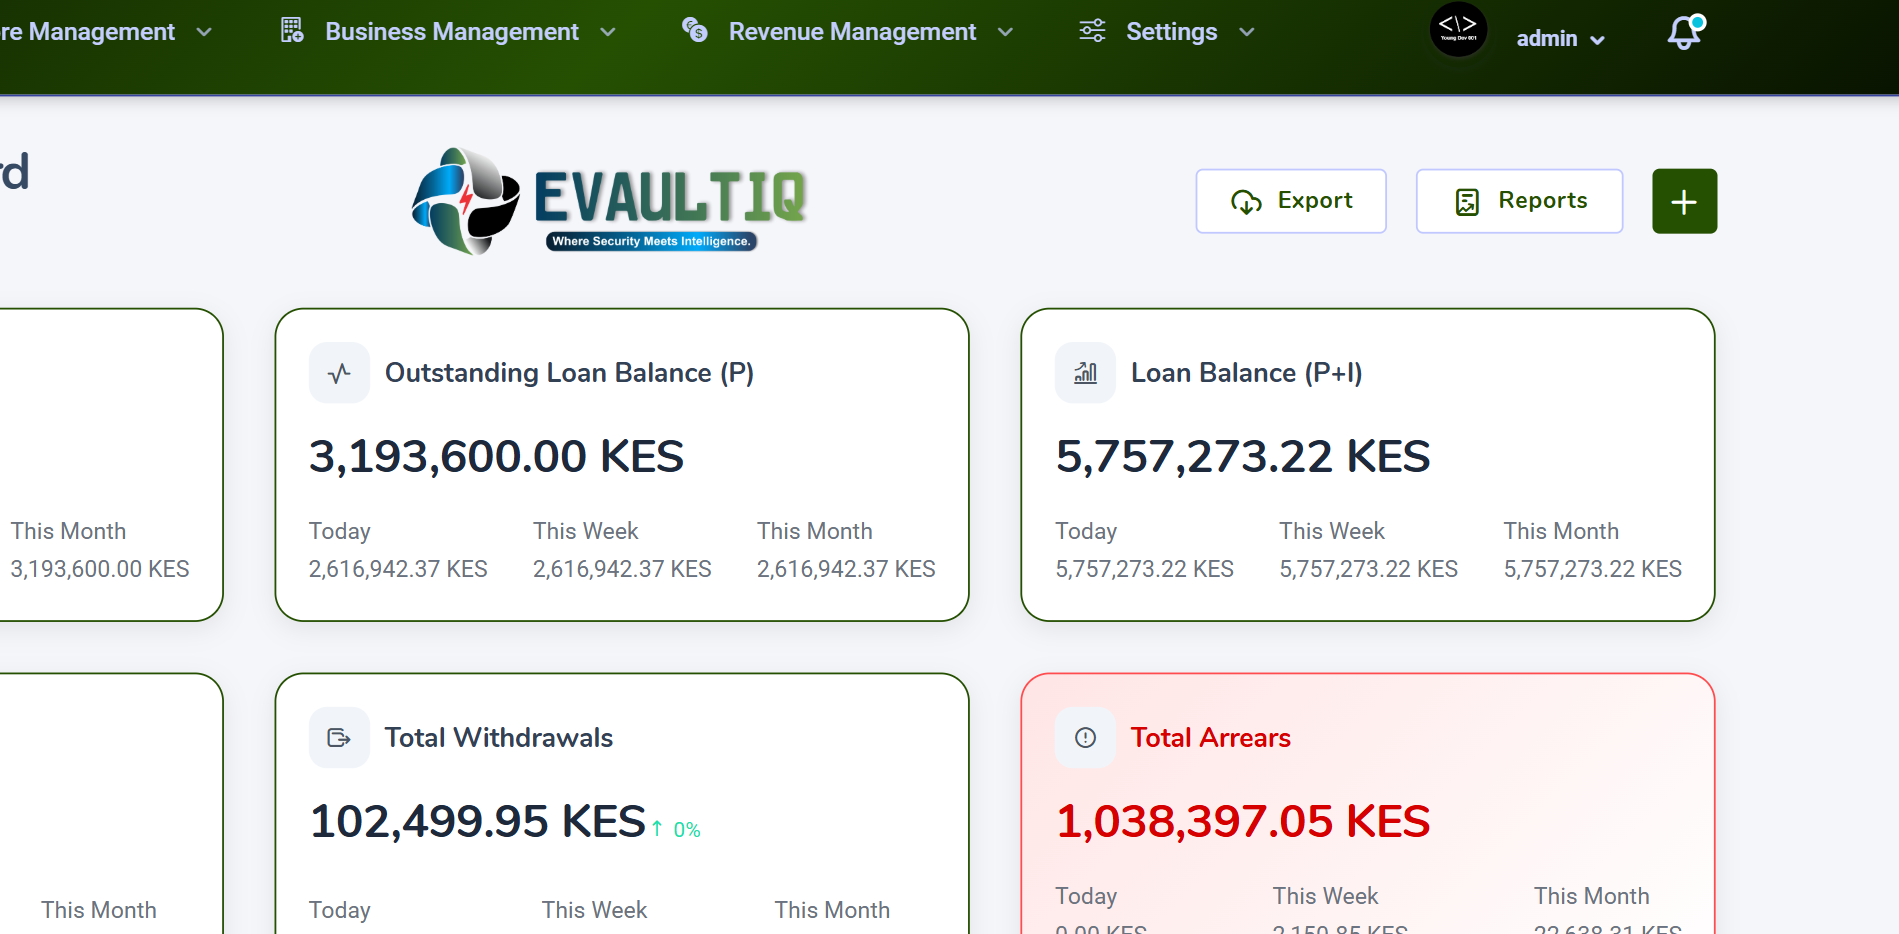Click the 0% change indicator on withdrawals
Image resolution: width=1899 pixels, height=934 pixels.
coord(676,829)
